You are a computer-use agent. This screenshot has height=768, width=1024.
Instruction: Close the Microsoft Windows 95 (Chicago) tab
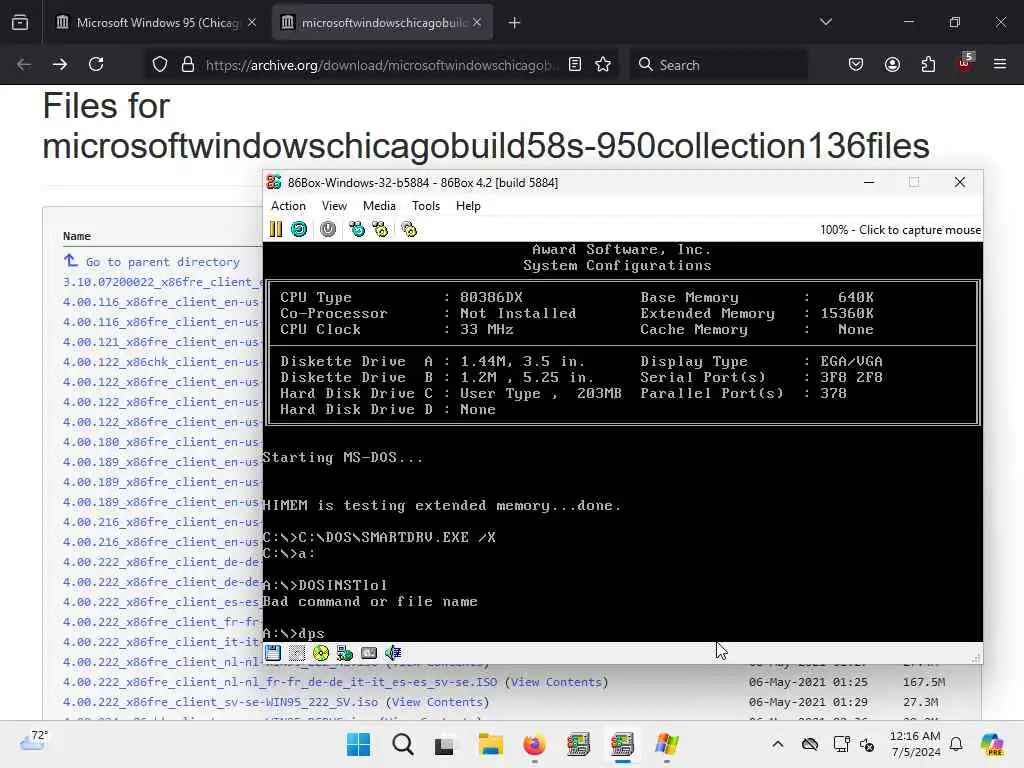[252, 23]
